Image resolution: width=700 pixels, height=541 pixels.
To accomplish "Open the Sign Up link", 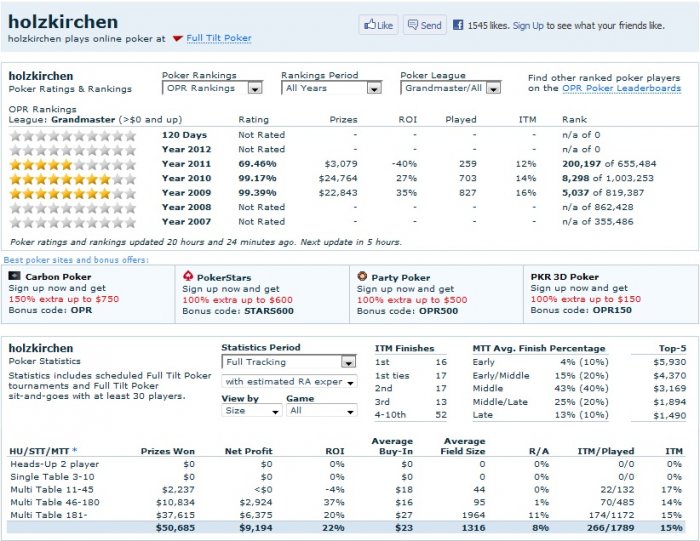I will [x=528, y=25].
